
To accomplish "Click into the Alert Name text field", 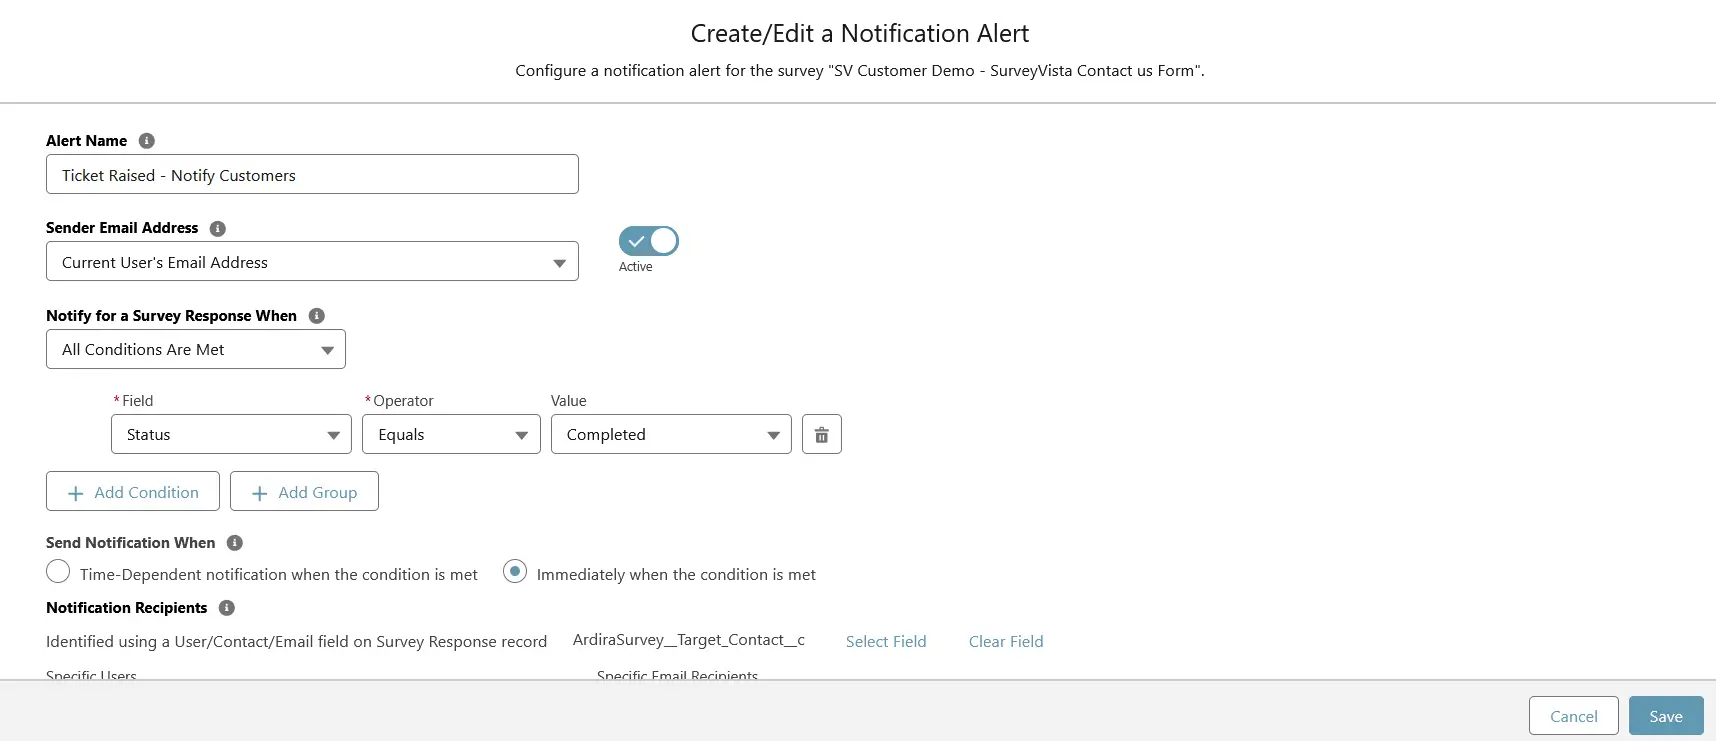I will click(x=312, y=174).
